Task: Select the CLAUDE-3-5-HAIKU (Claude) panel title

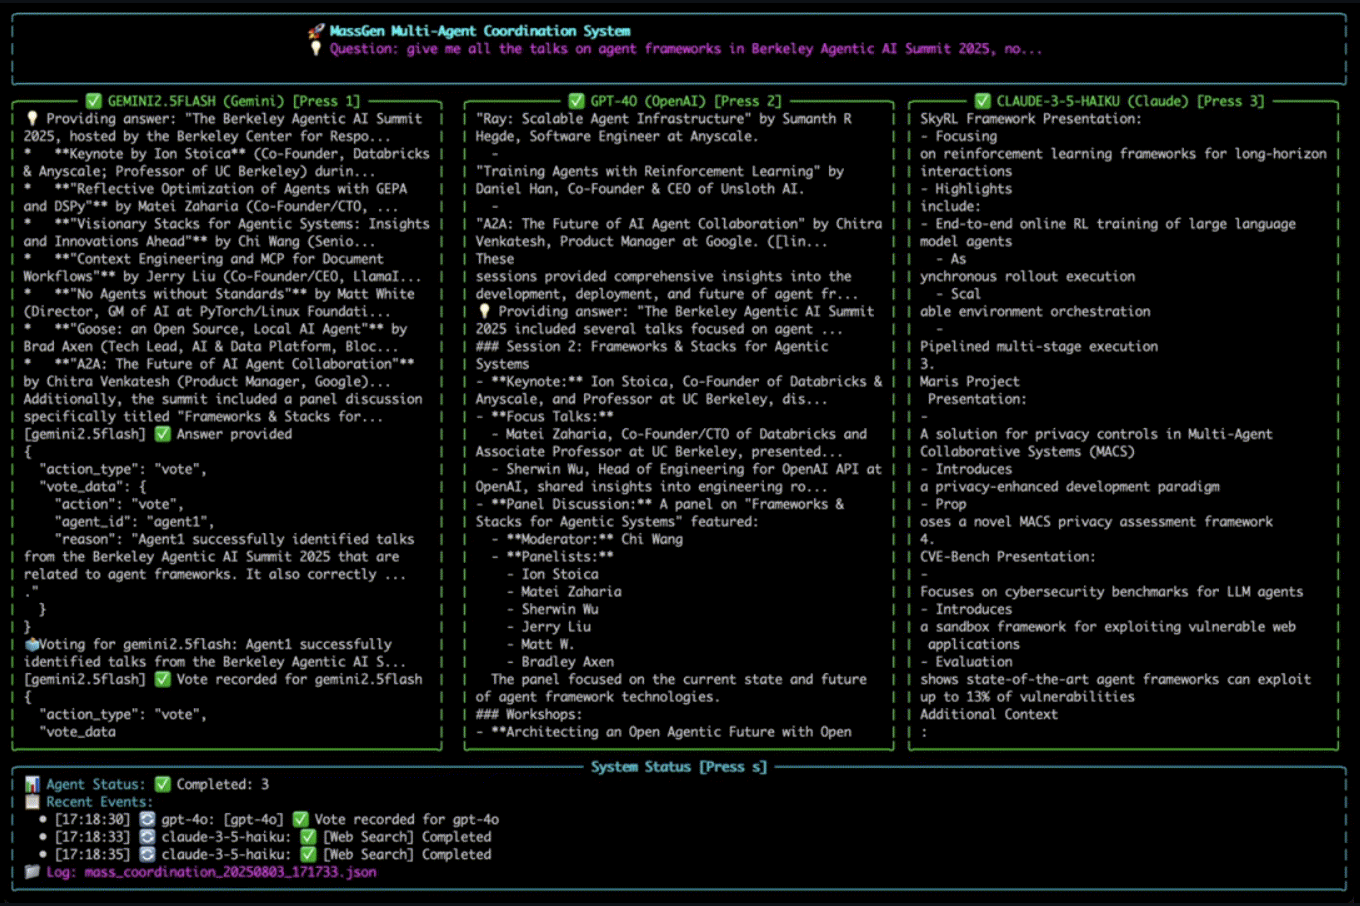Action: [x=1093, y=101]
